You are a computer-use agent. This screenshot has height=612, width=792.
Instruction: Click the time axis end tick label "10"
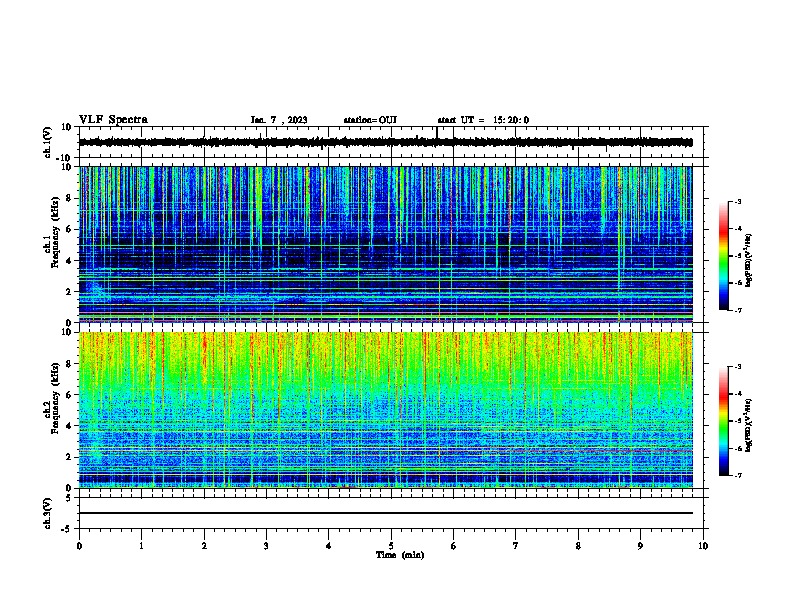click(x=703, y=546)
